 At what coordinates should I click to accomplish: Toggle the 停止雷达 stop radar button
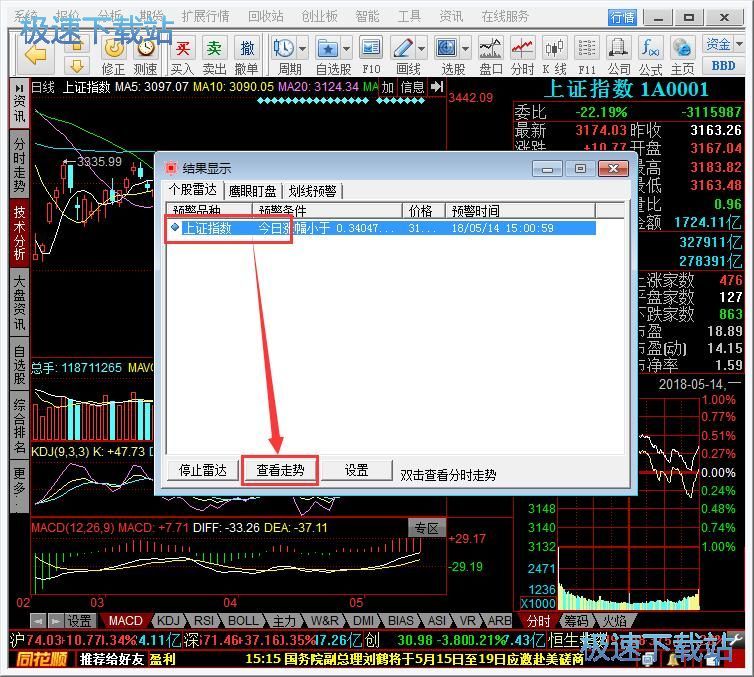pyautogui.click(x=202, y=470)
